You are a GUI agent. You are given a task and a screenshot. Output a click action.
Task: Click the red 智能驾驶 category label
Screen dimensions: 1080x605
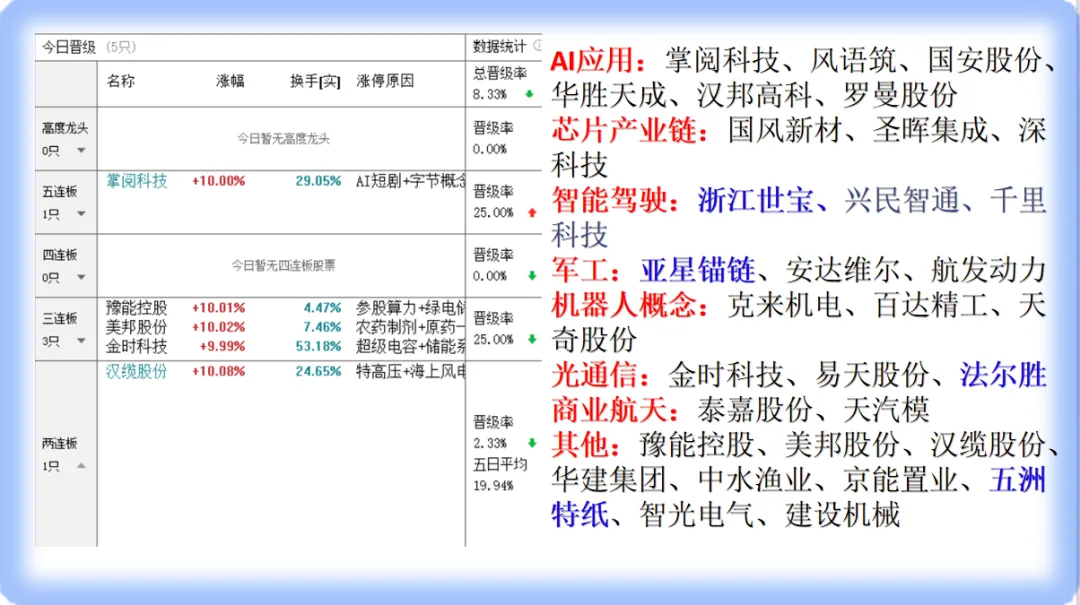pyautogui.click(x=615, y=201)
